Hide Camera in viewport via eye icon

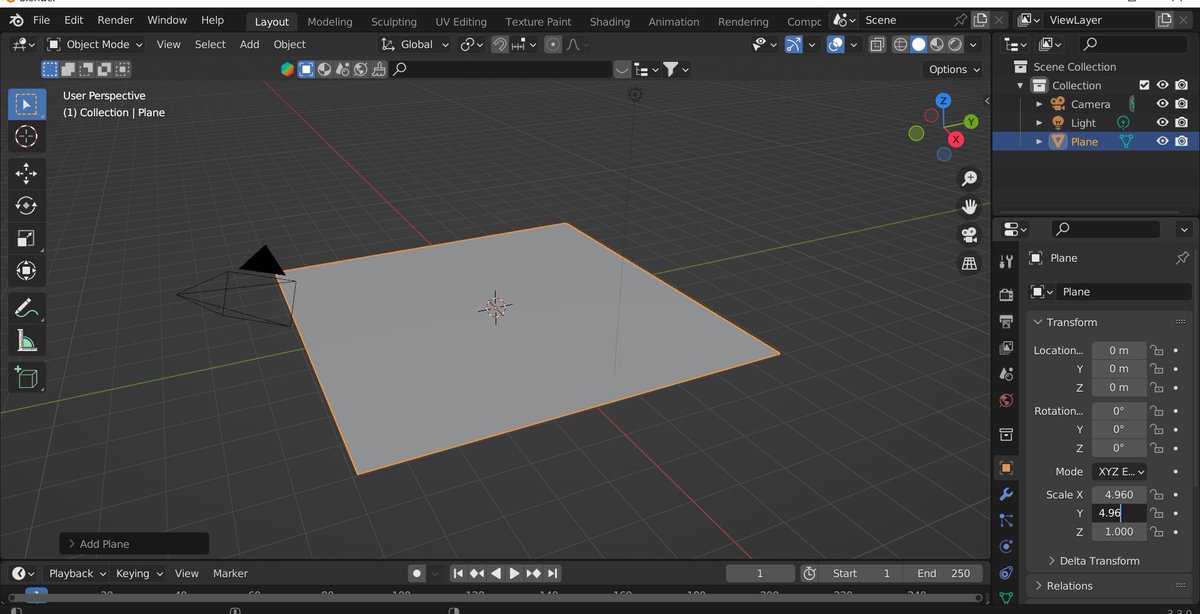pyautogui.click(x=1163, y=104)
